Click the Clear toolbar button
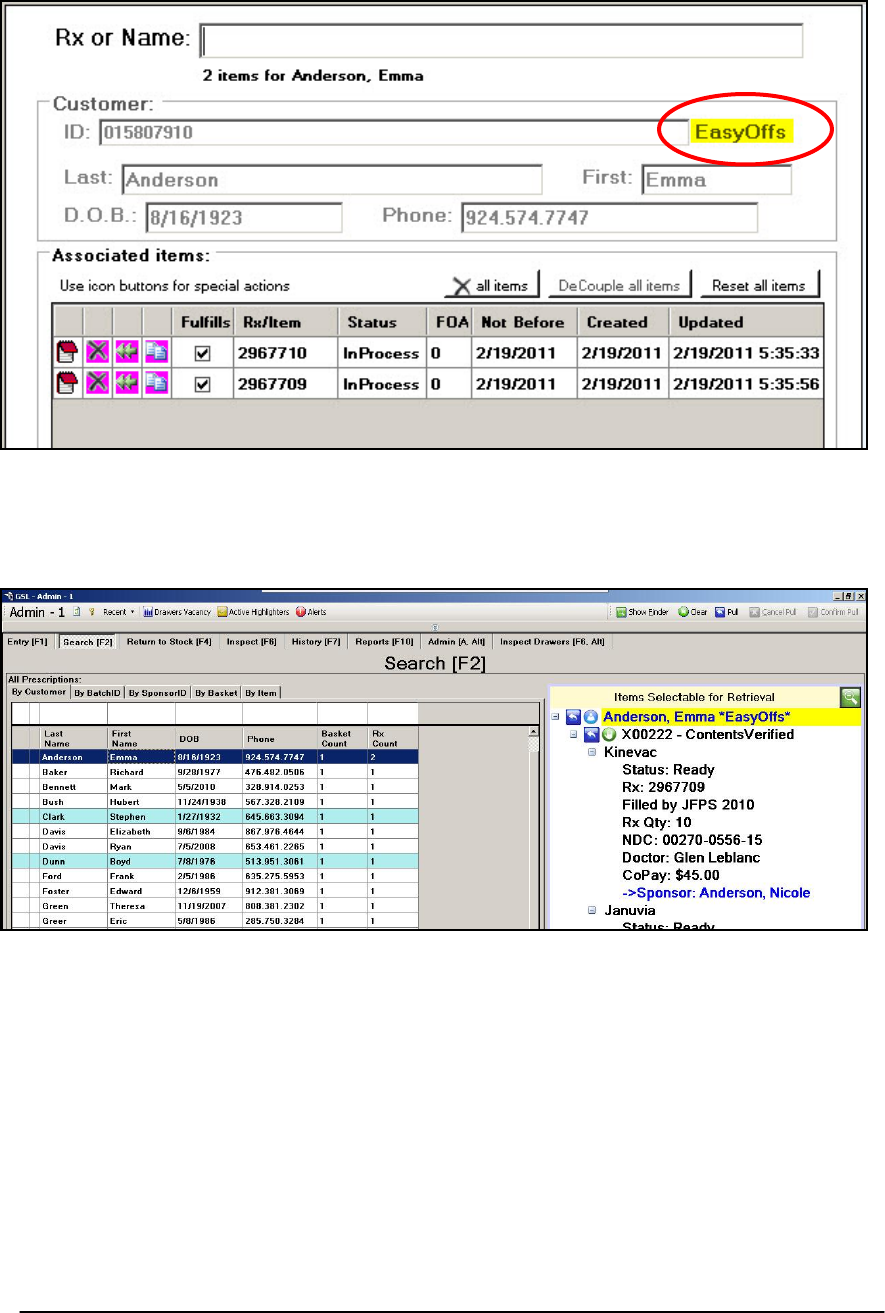Screen dimensions: 885x1313 [x=693, y=612]
